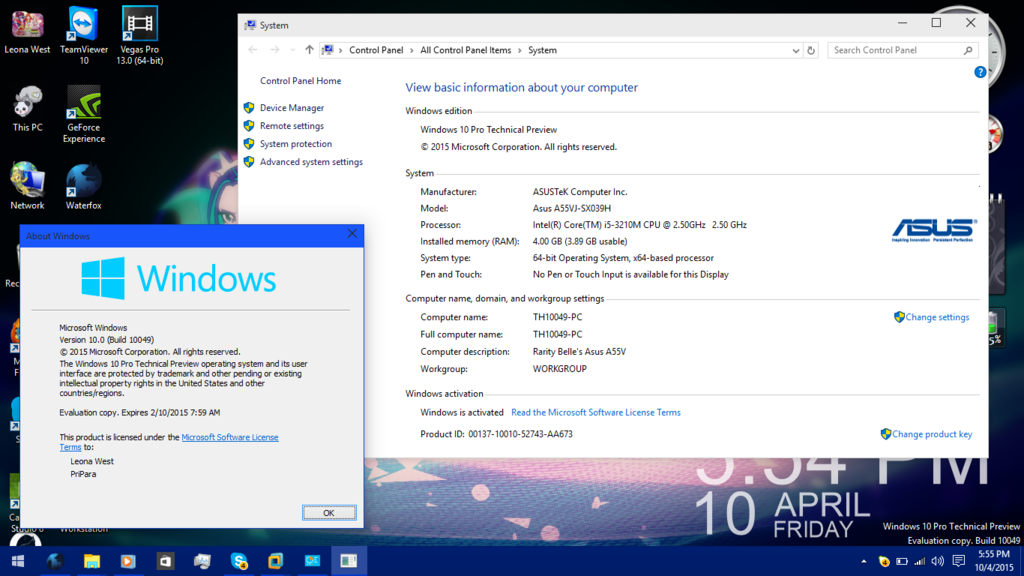The image size is (1024, 576).
Task: Click the ASUS manufacturer logo
Action: [x=934, y=230]
